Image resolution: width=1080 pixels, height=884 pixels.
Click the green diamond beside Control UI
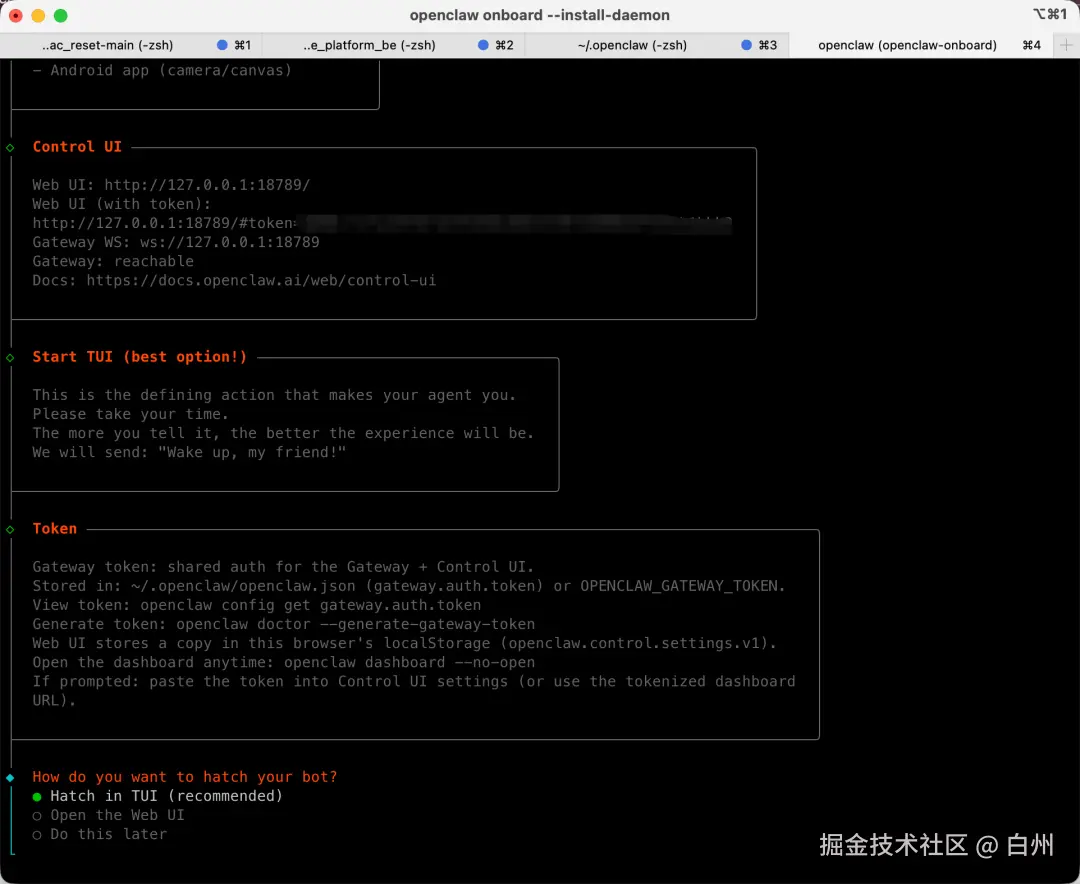[10, 147]
